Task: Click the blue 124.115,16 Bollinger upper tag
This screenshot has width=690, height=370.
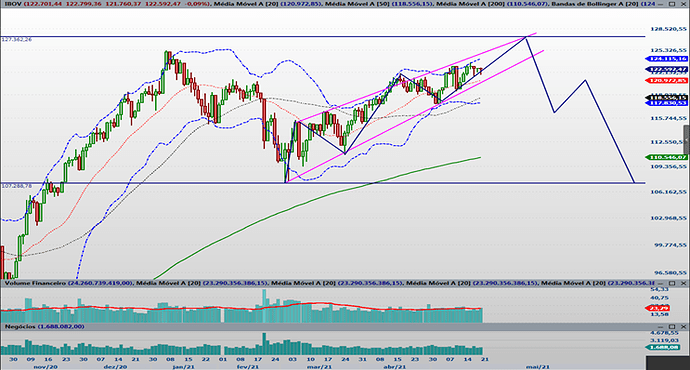Action: (x=666, y=59)
